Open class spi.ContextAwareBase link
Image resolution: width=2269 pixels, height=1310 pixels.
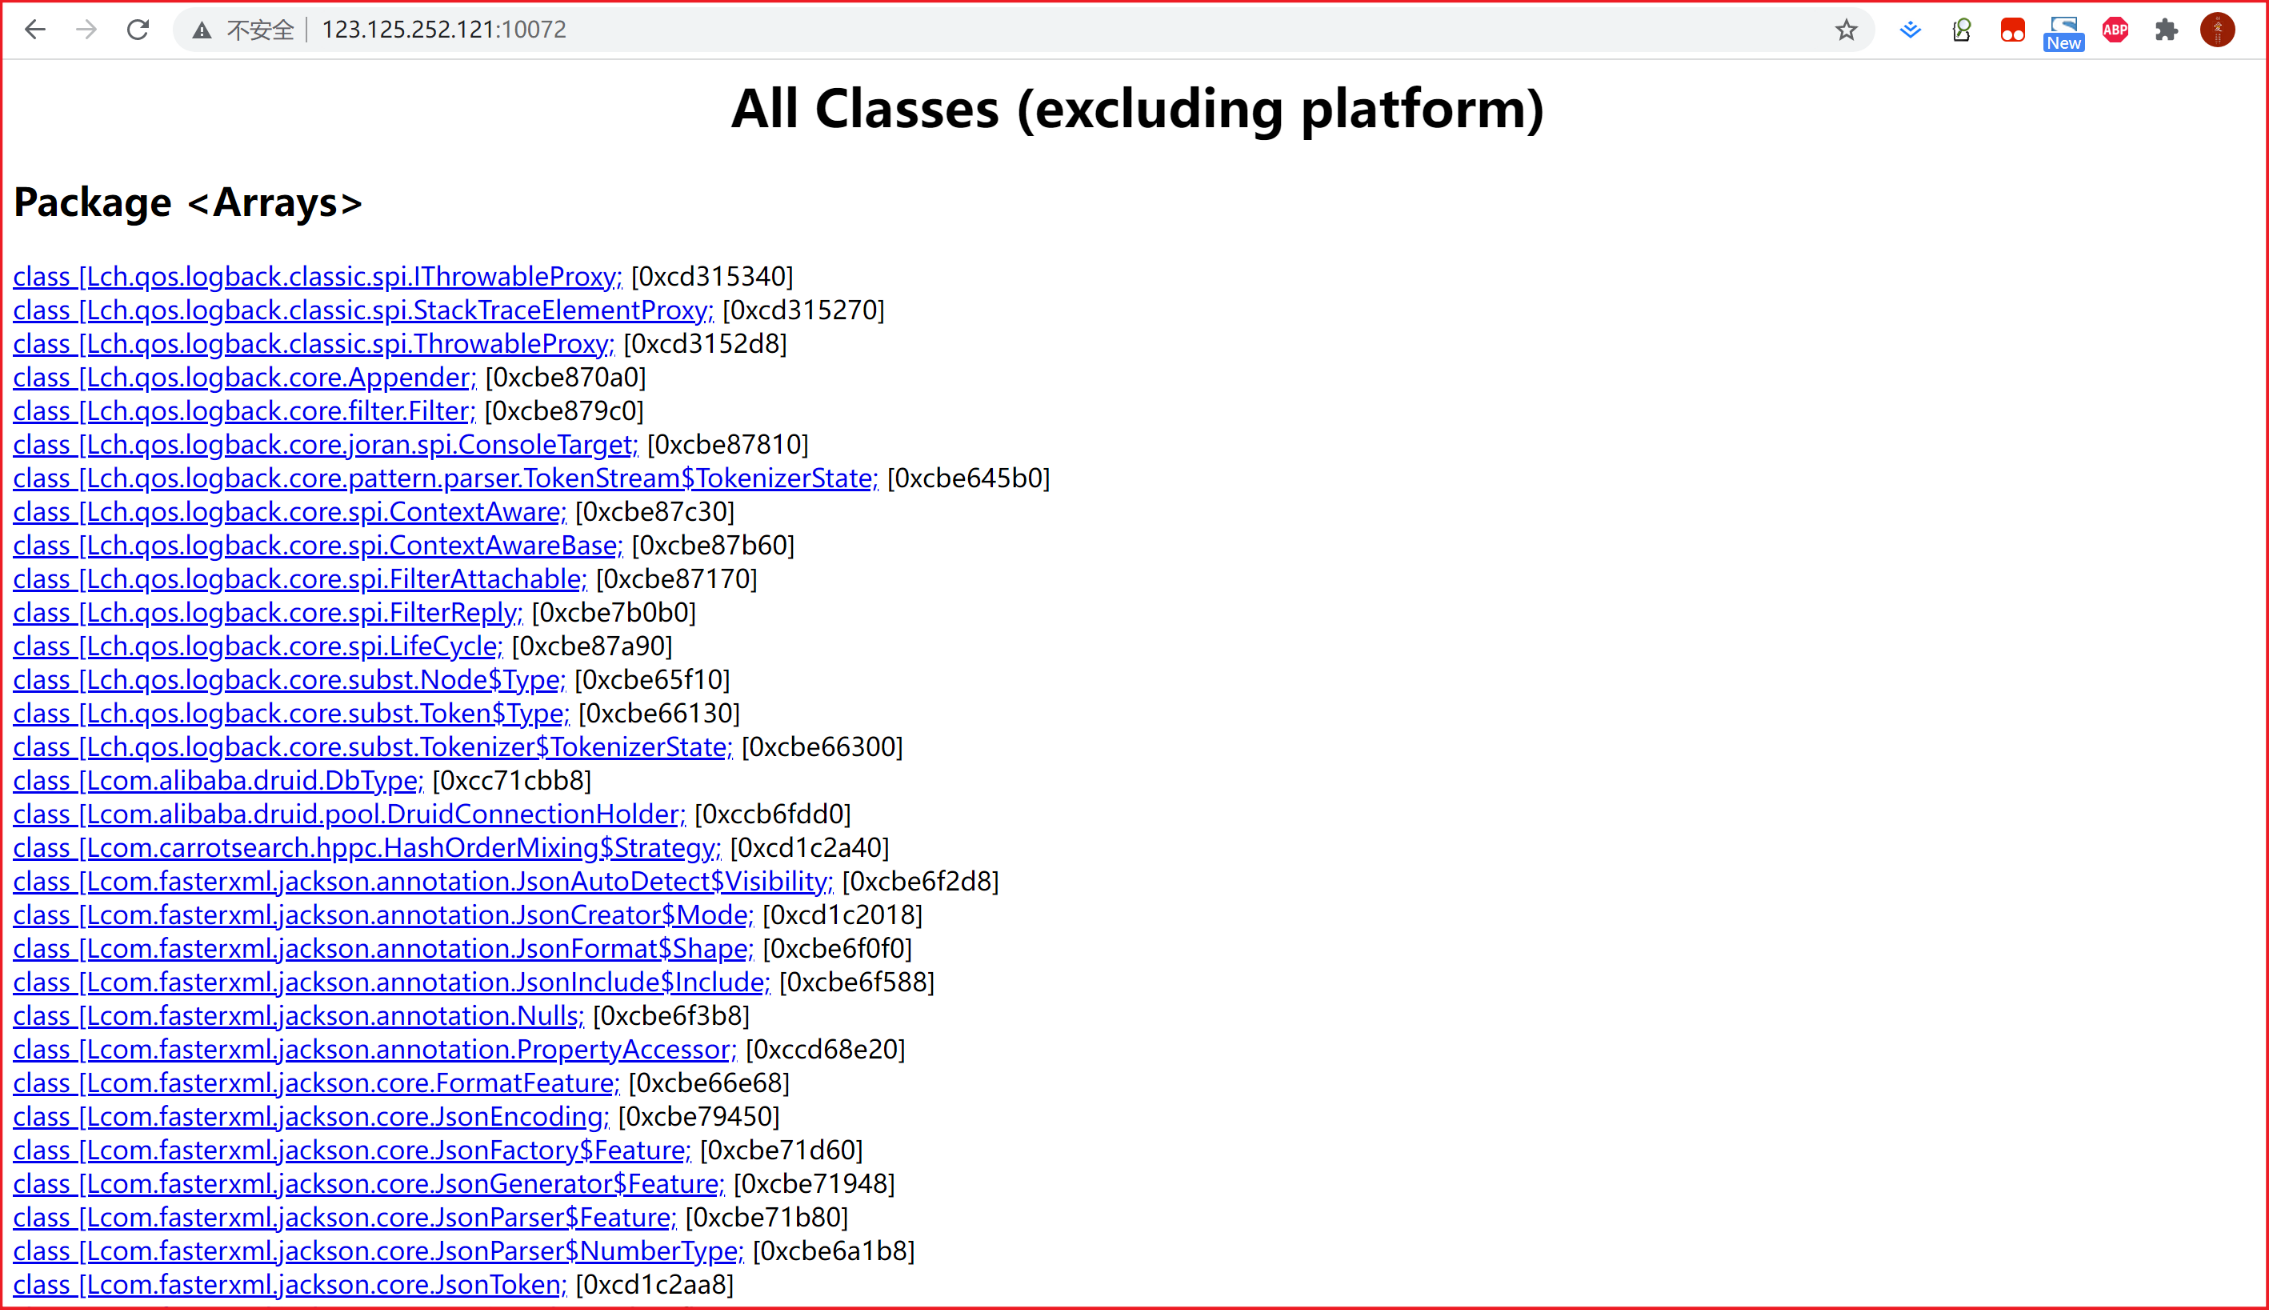pos(317,545)
